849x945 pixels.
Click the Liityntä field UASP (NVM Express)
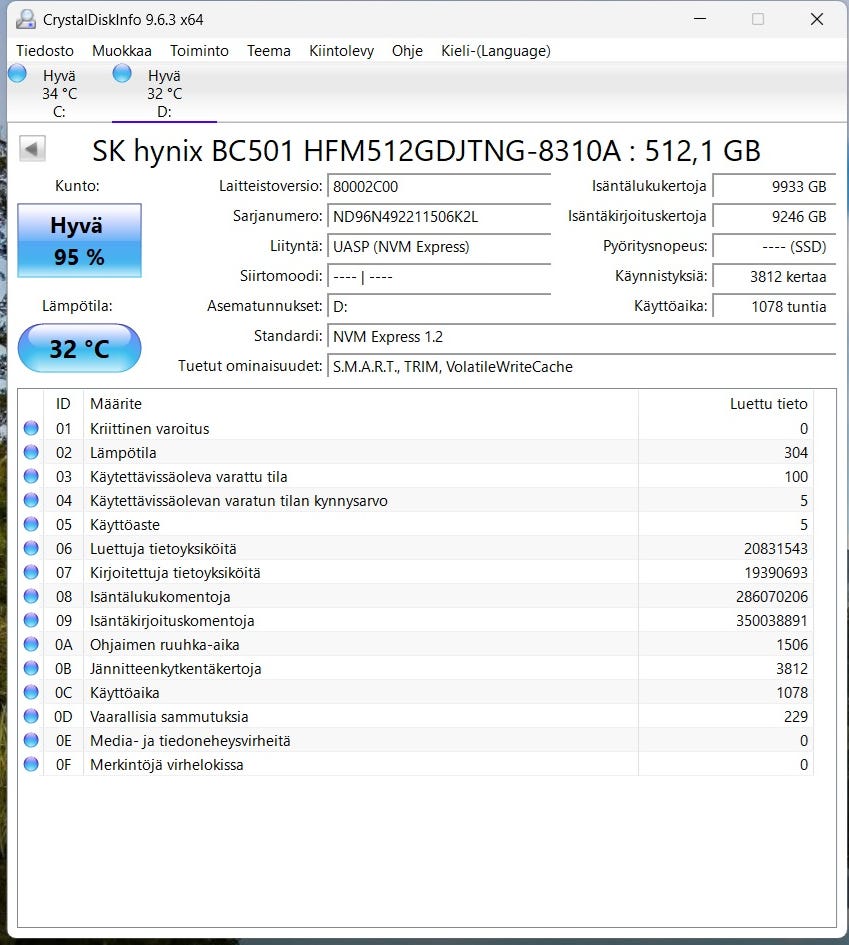point(439,246)
